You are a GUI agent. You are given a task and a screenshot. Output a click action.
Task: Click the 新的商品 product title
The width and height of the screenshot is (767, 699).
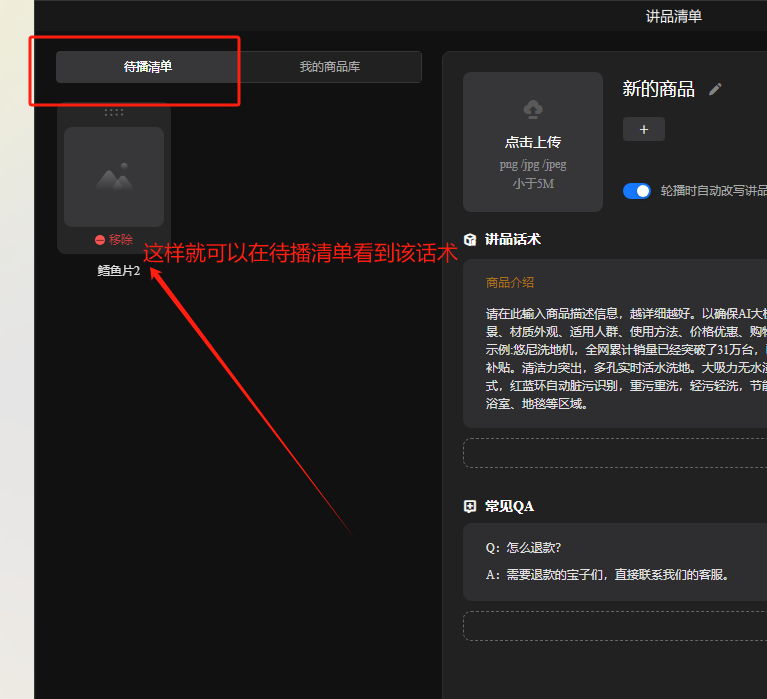tap(658, 89)
